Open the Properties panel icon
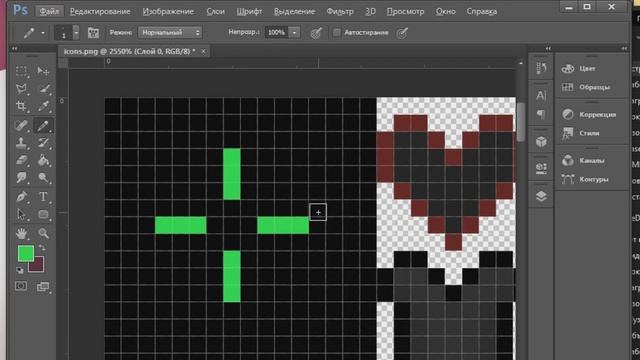640x360 pixels. (541, 168)
